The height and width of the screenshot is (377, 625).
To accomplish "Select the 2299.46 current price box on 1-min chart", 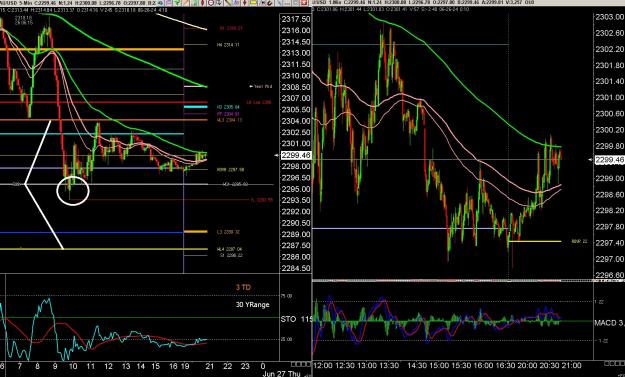I will [x=609, y=160].
